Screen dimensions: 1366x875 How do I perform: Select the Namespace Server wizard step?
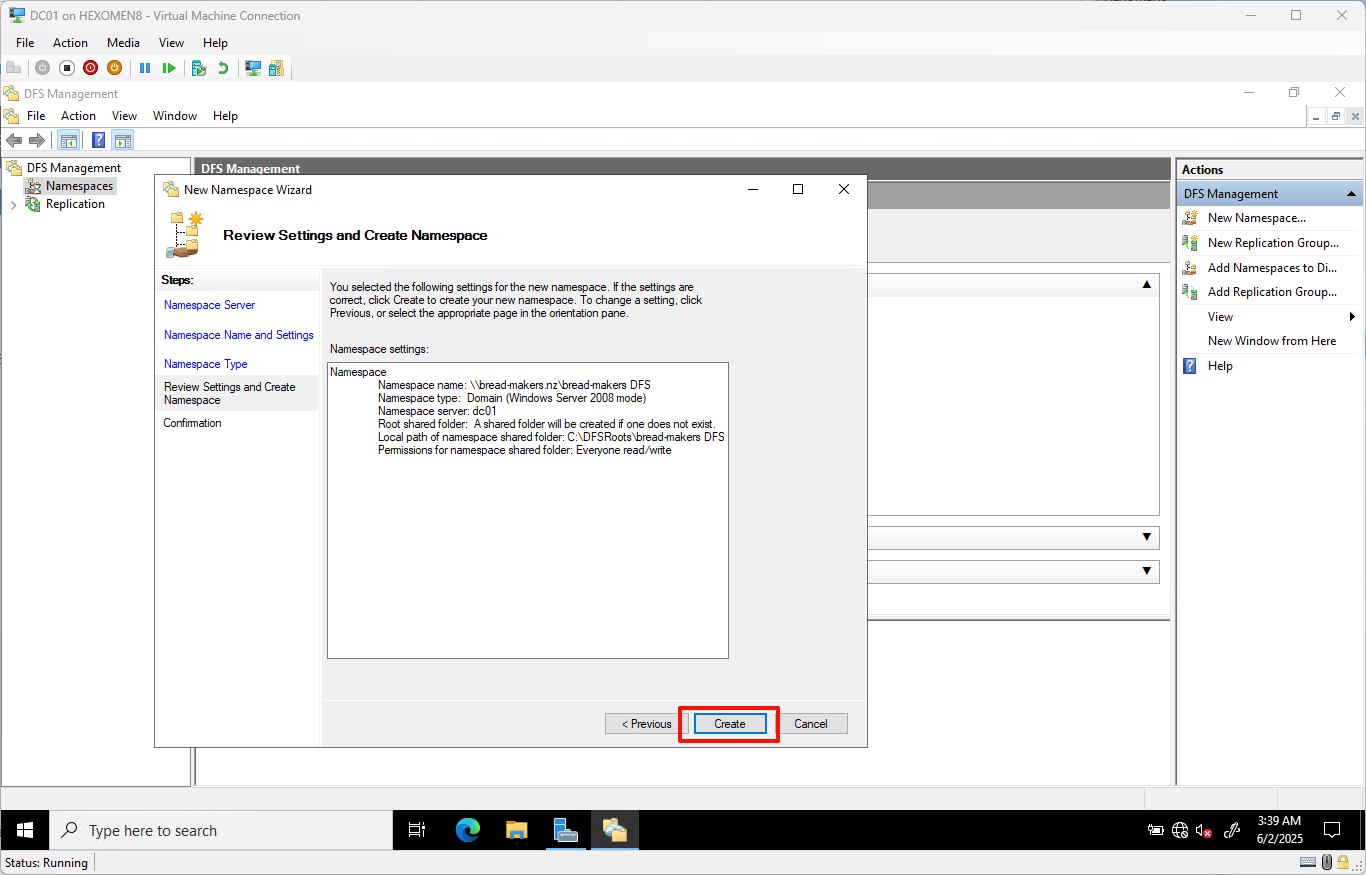click(209, 304)
